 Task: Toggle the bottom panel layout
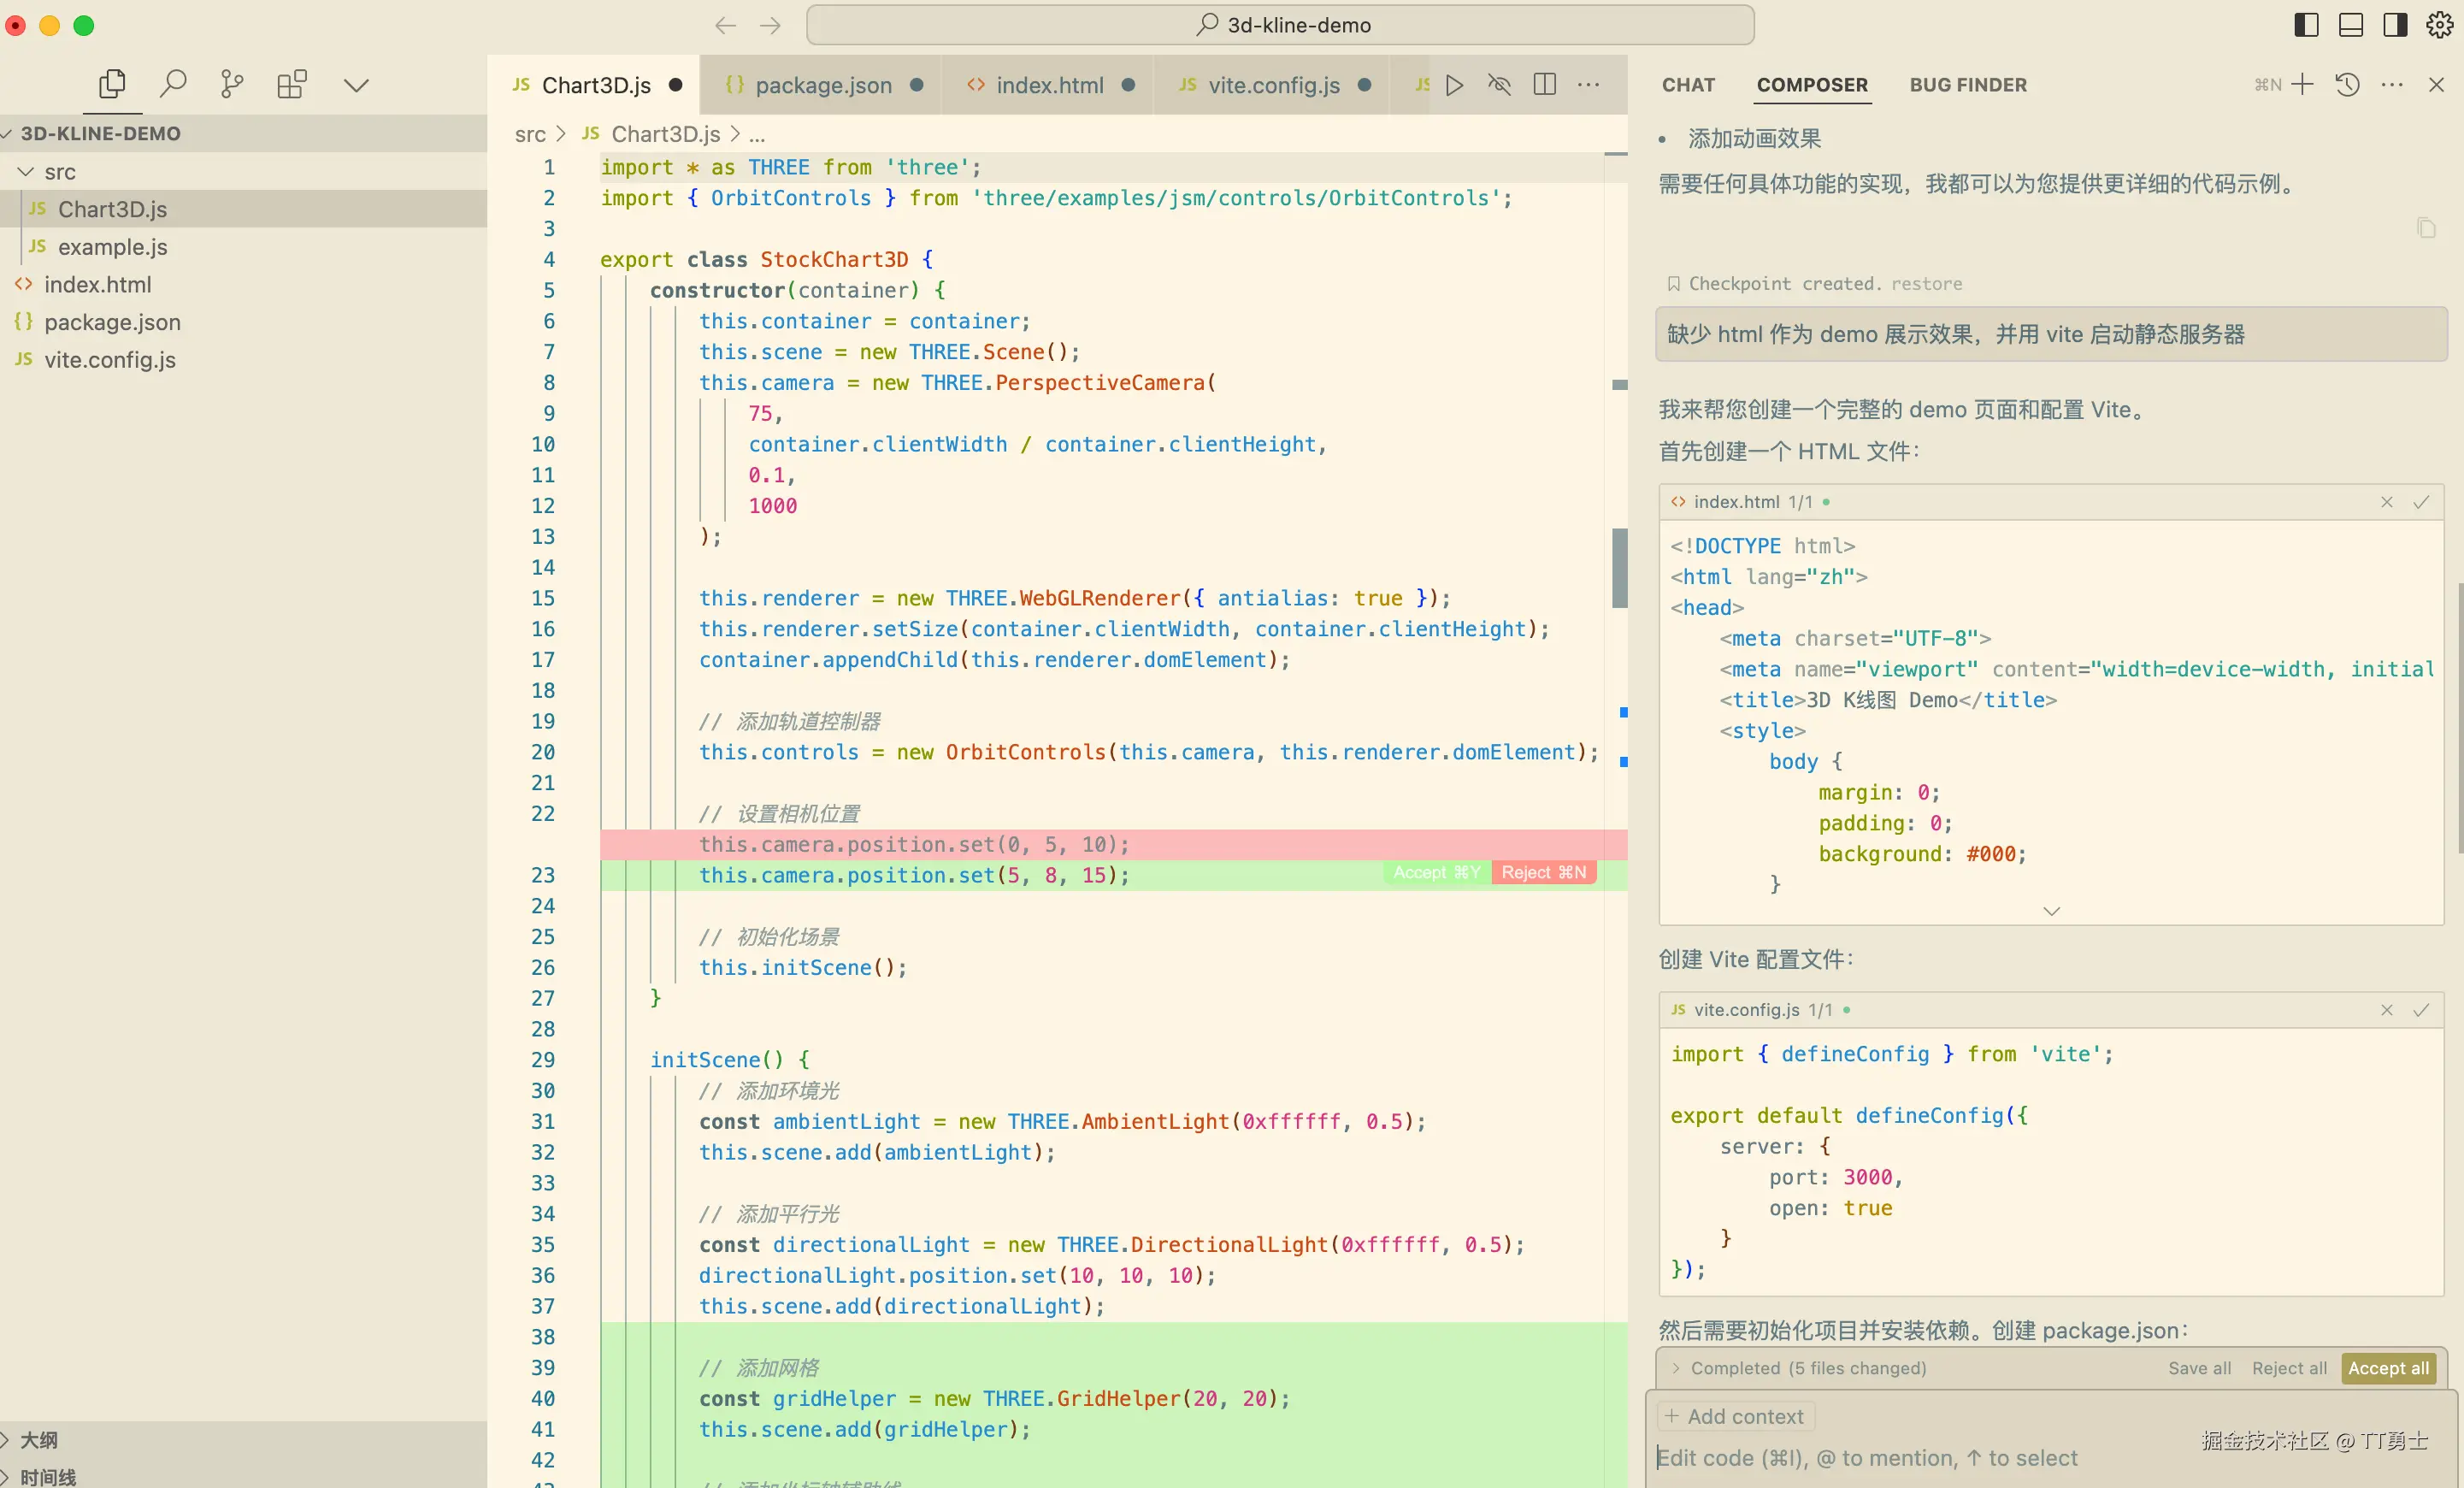[2351, 25]
